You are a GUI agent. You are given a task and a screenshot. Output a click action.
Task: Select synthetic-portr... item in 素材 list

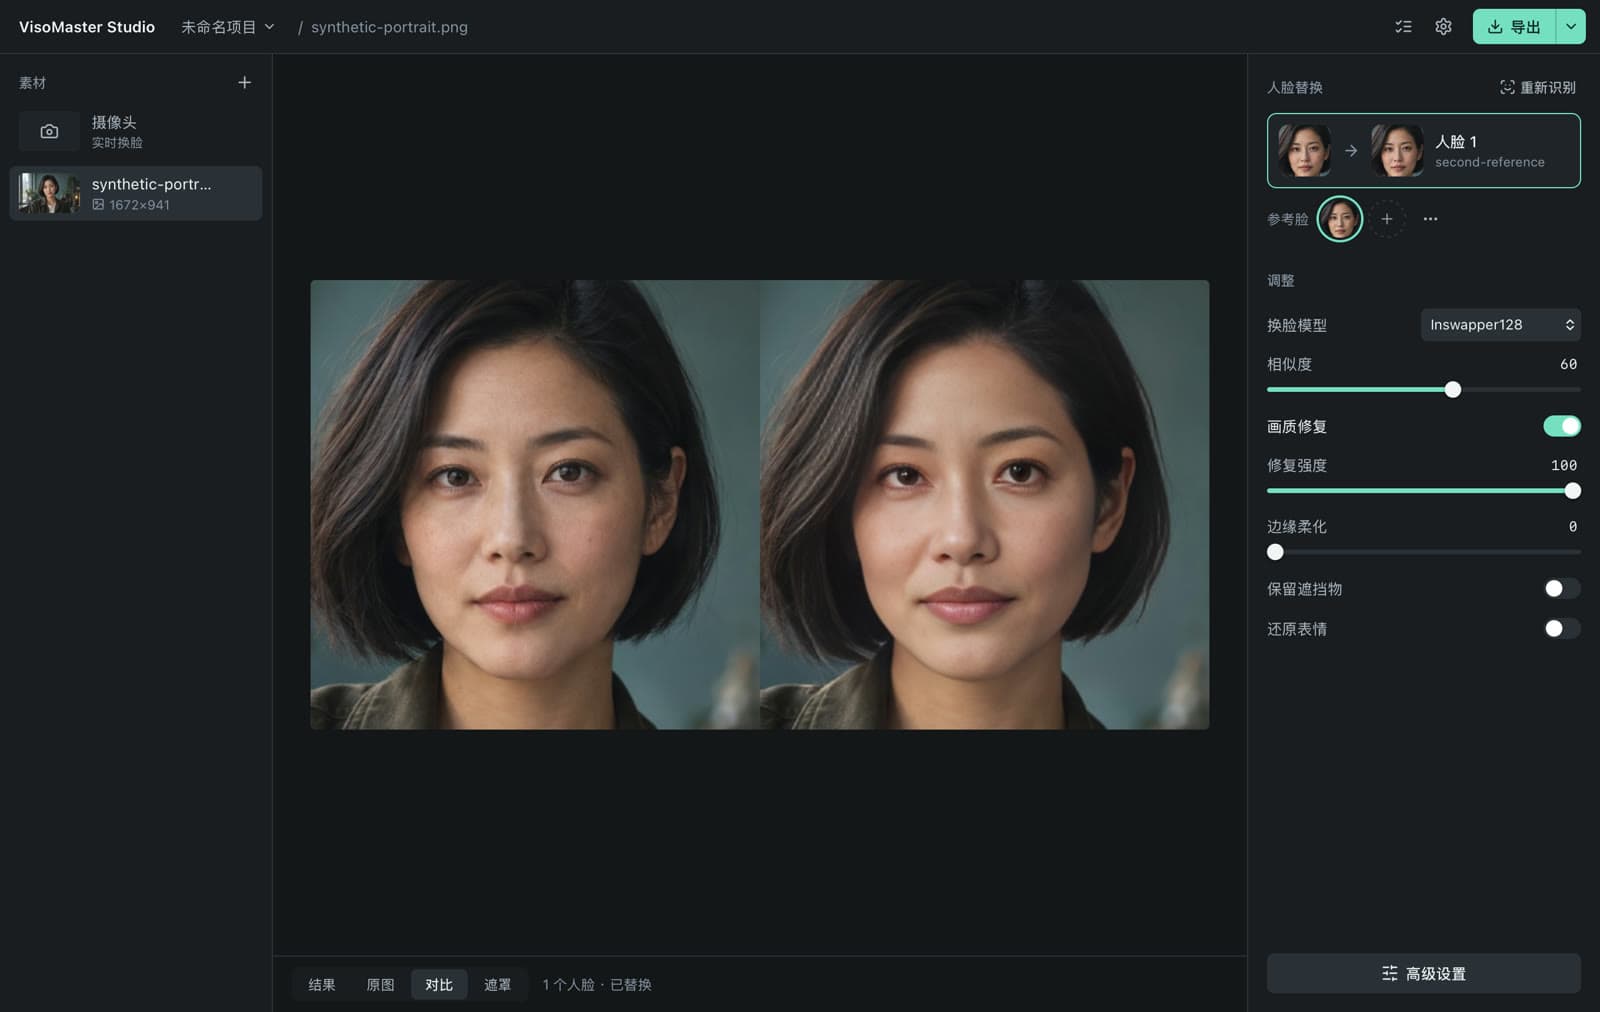click(x=136, y=193)
